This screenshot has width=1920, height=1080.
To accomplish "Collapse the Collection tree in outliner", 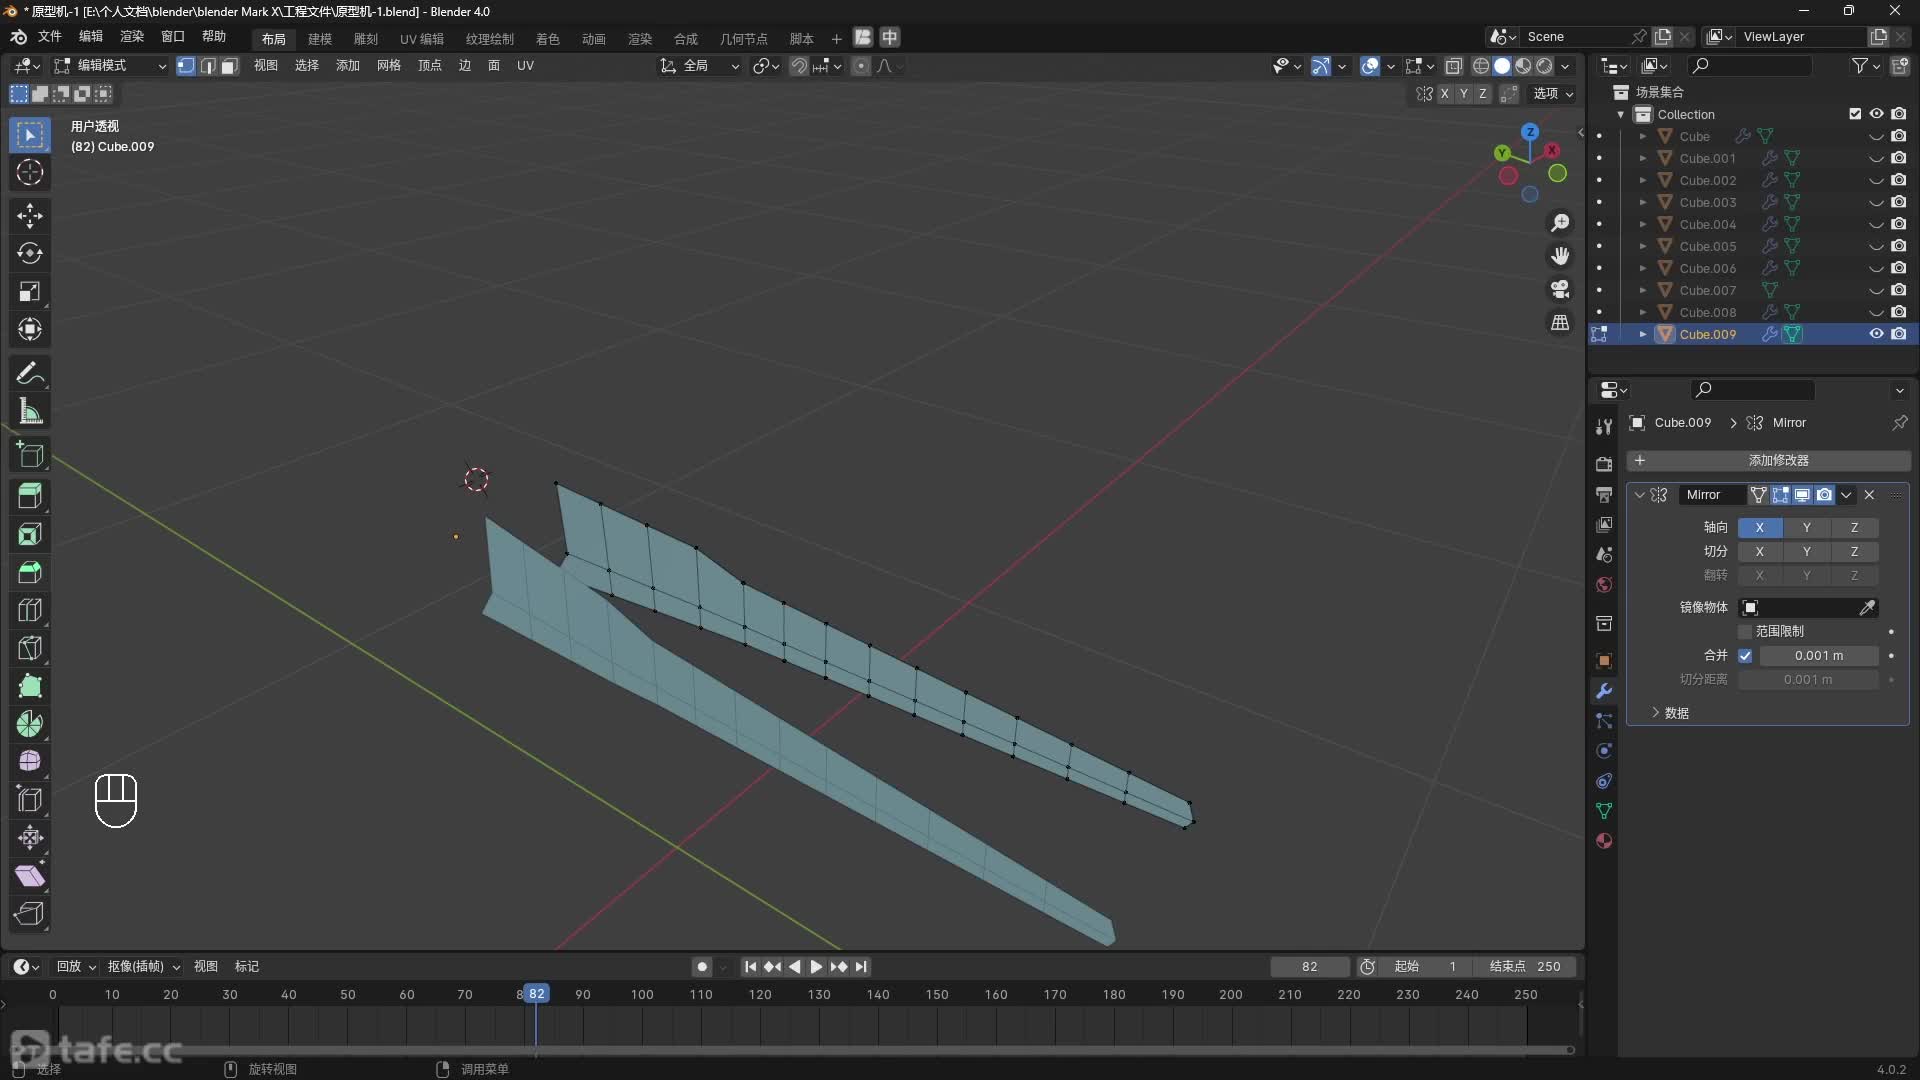I will [x=1621, y=115].
